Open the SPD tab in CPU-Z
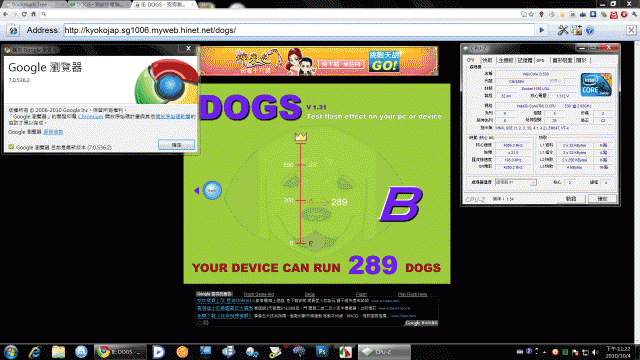Image resolution: width=640 pixels, height=360 pixels. click(541, 60)
